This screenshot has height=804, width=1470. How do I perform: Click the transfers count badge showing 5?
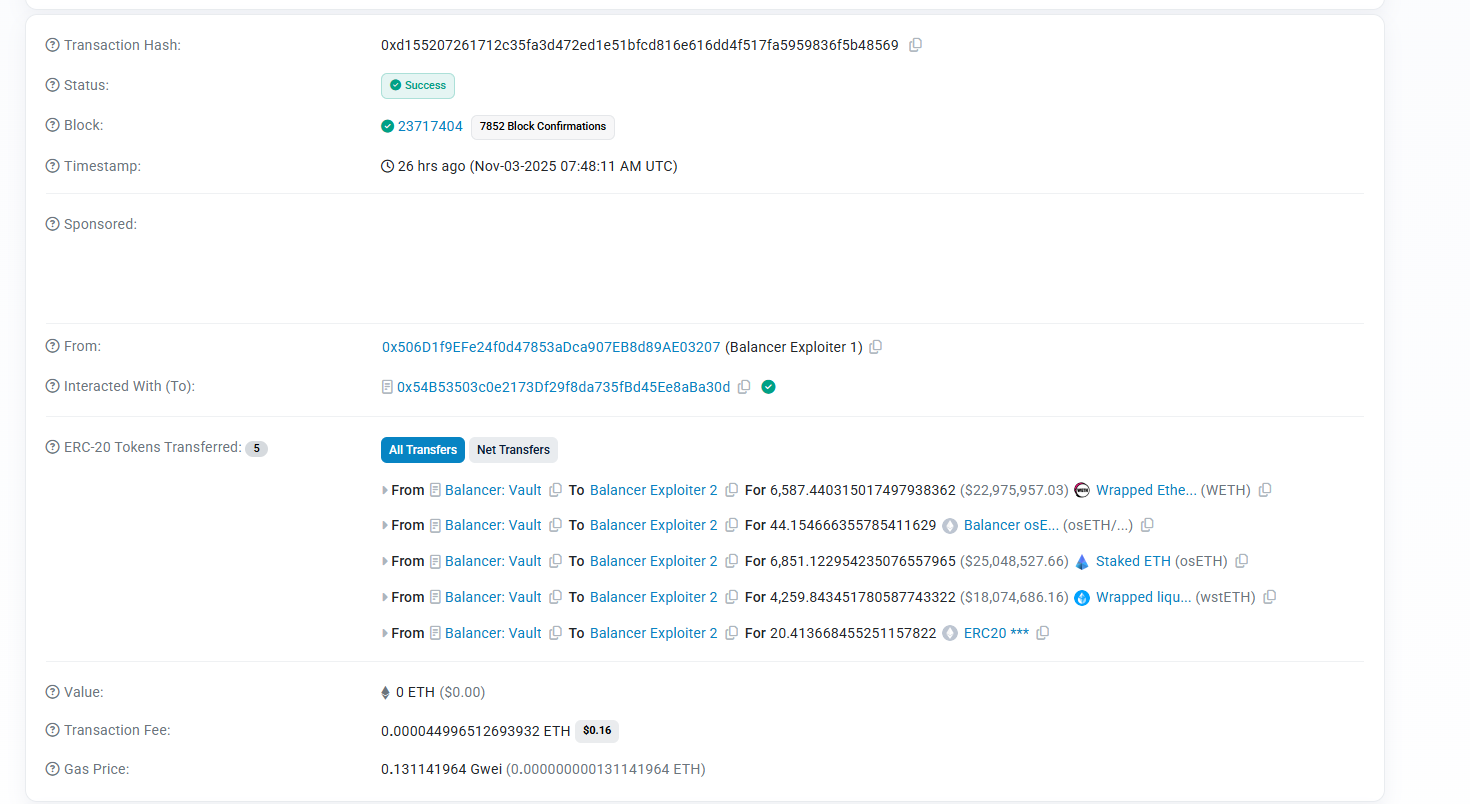click(x=256, y=448)
